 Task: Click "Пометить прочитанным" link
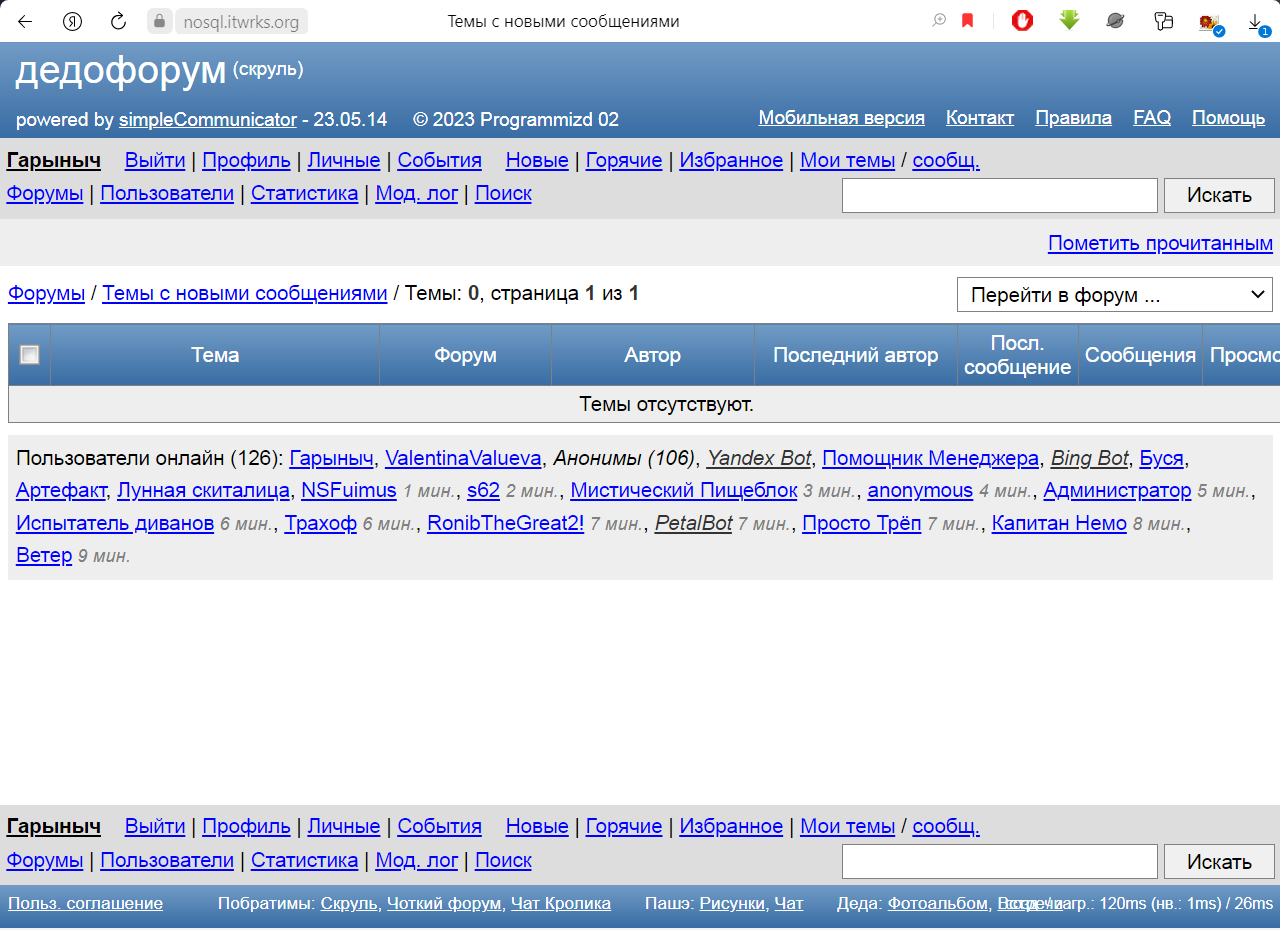(x=1160, y=243)
